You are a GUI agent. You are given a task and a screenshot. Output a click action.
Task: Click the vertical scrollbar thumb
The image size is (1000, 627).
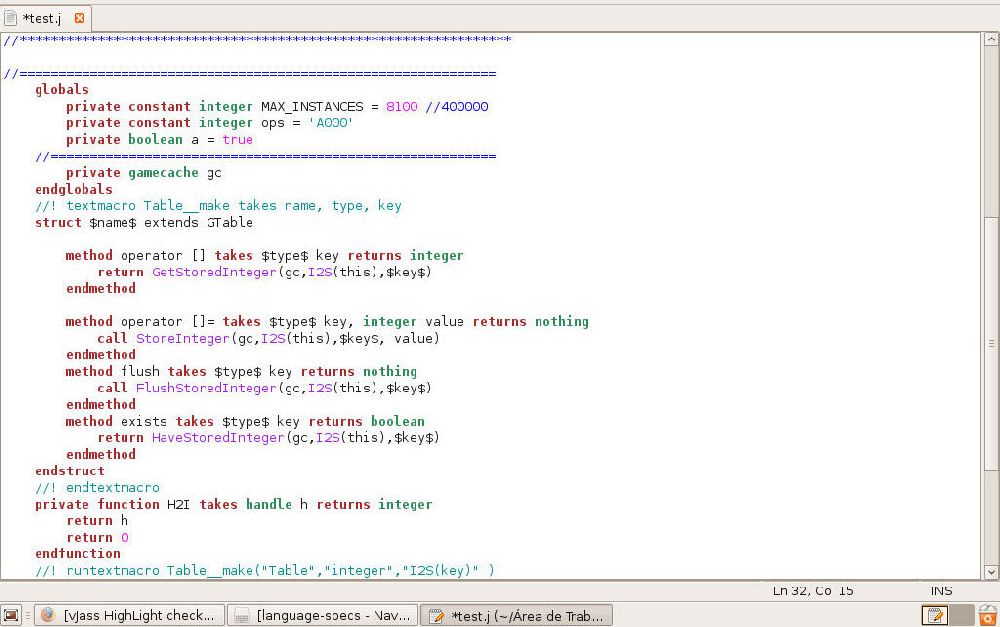click(x=990, y=343)
